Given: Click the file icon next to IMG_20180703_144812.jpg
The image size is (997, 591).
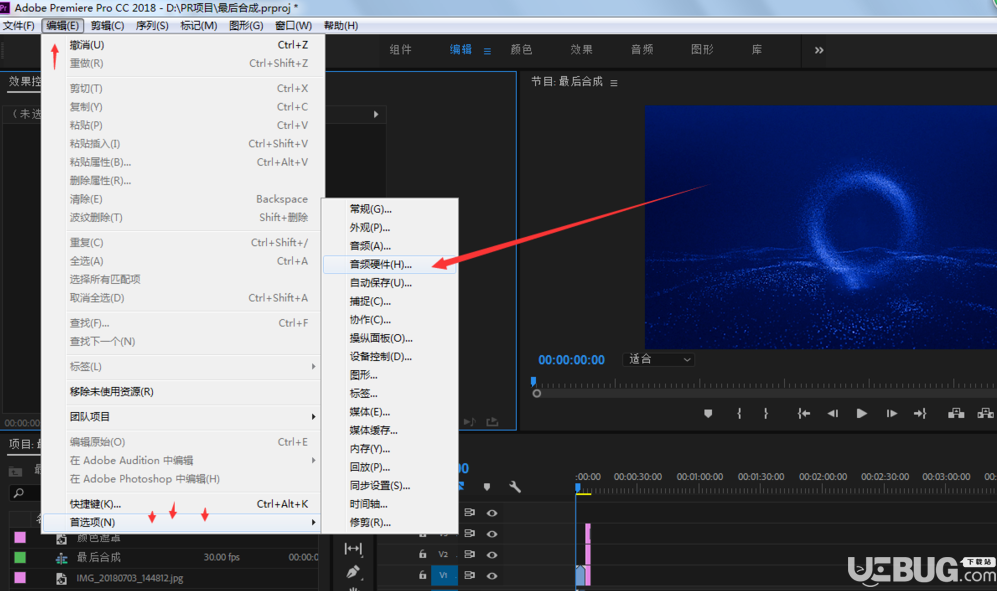Looking at the screenshot, I should point(62,579).
